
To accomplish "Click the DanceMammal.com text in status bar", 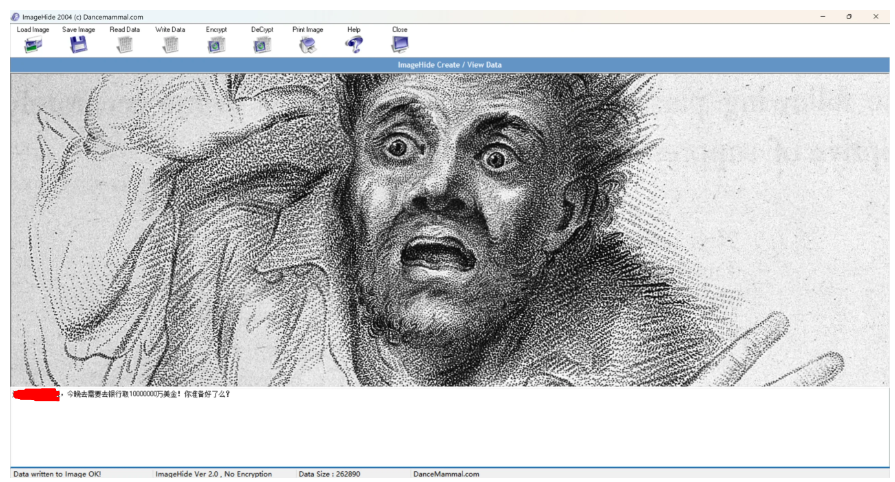I will (446, 474).
